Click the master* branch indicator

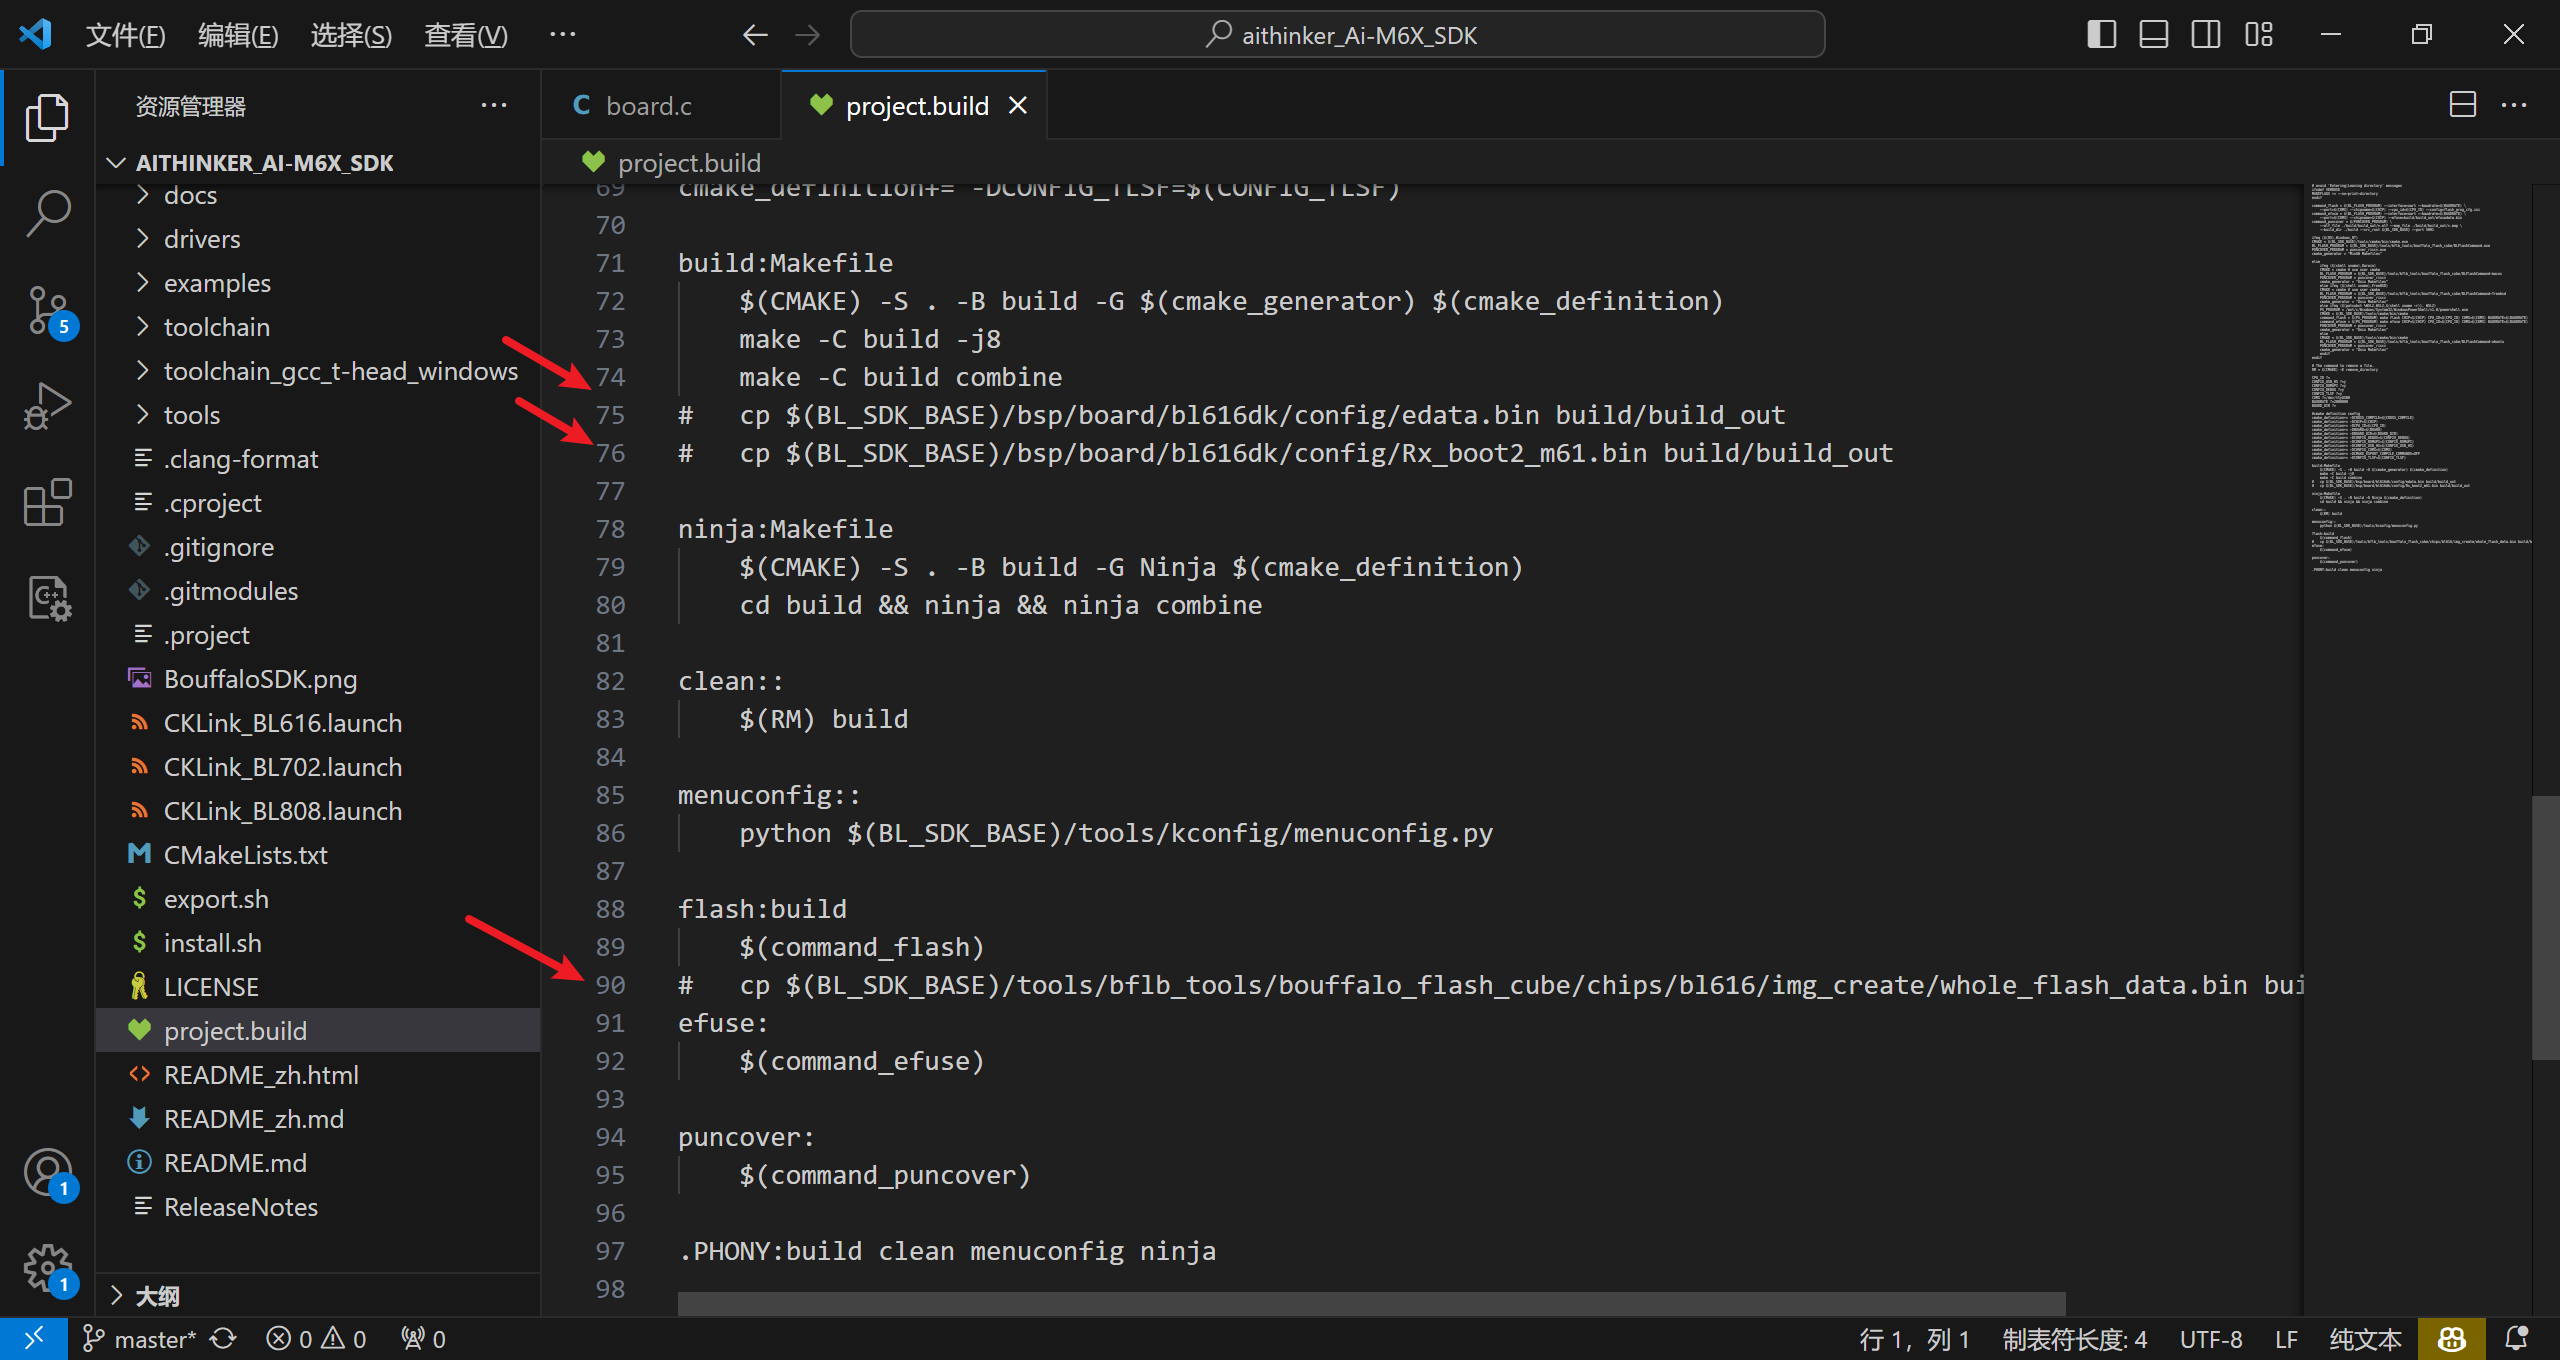[x=139, y=1339]
